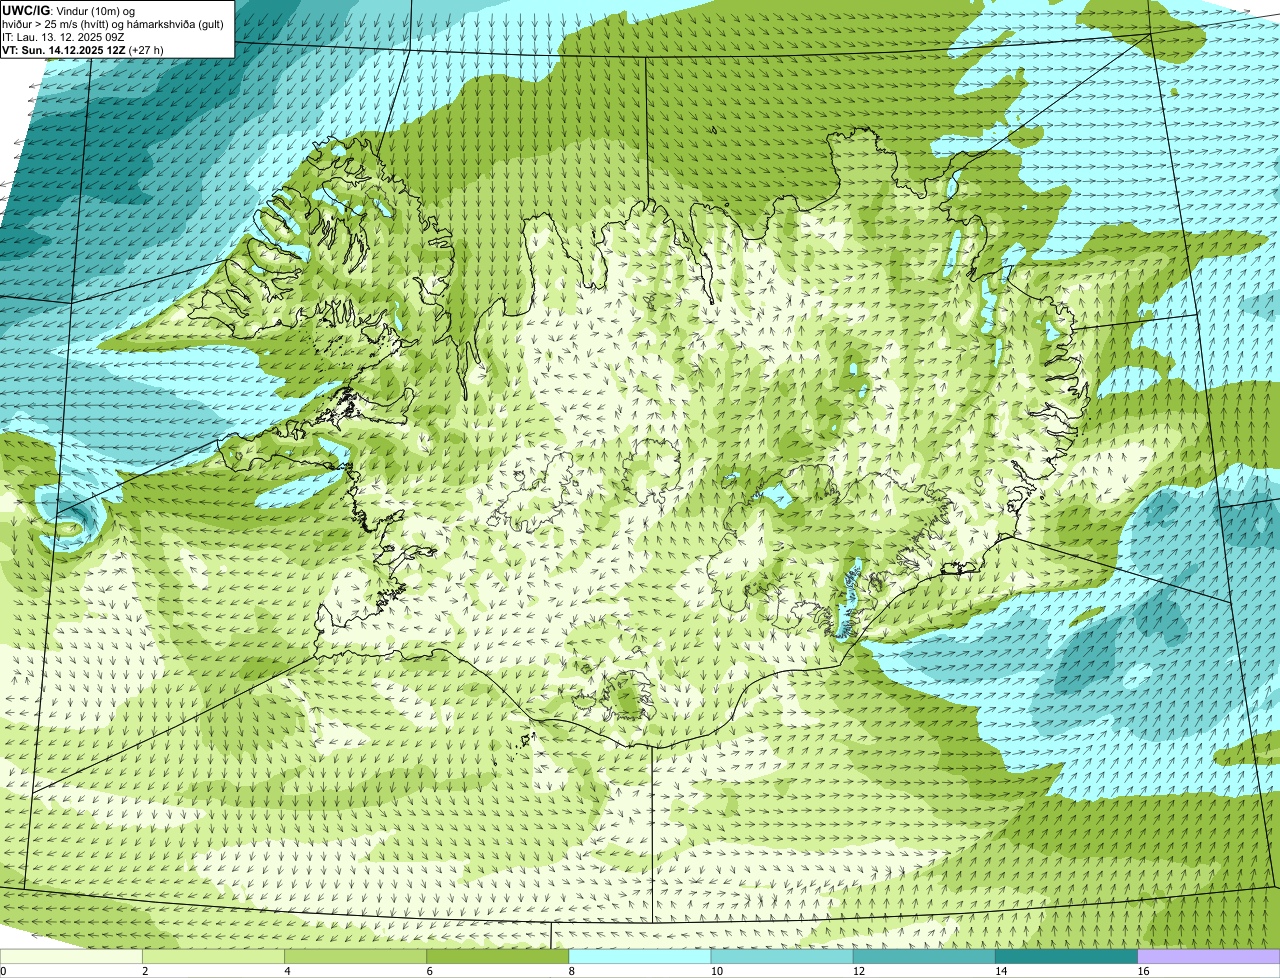Click the UWC/IG title text
This screenshot has height=978, width=1280.
pyautogui.click(x=27, y=10)
